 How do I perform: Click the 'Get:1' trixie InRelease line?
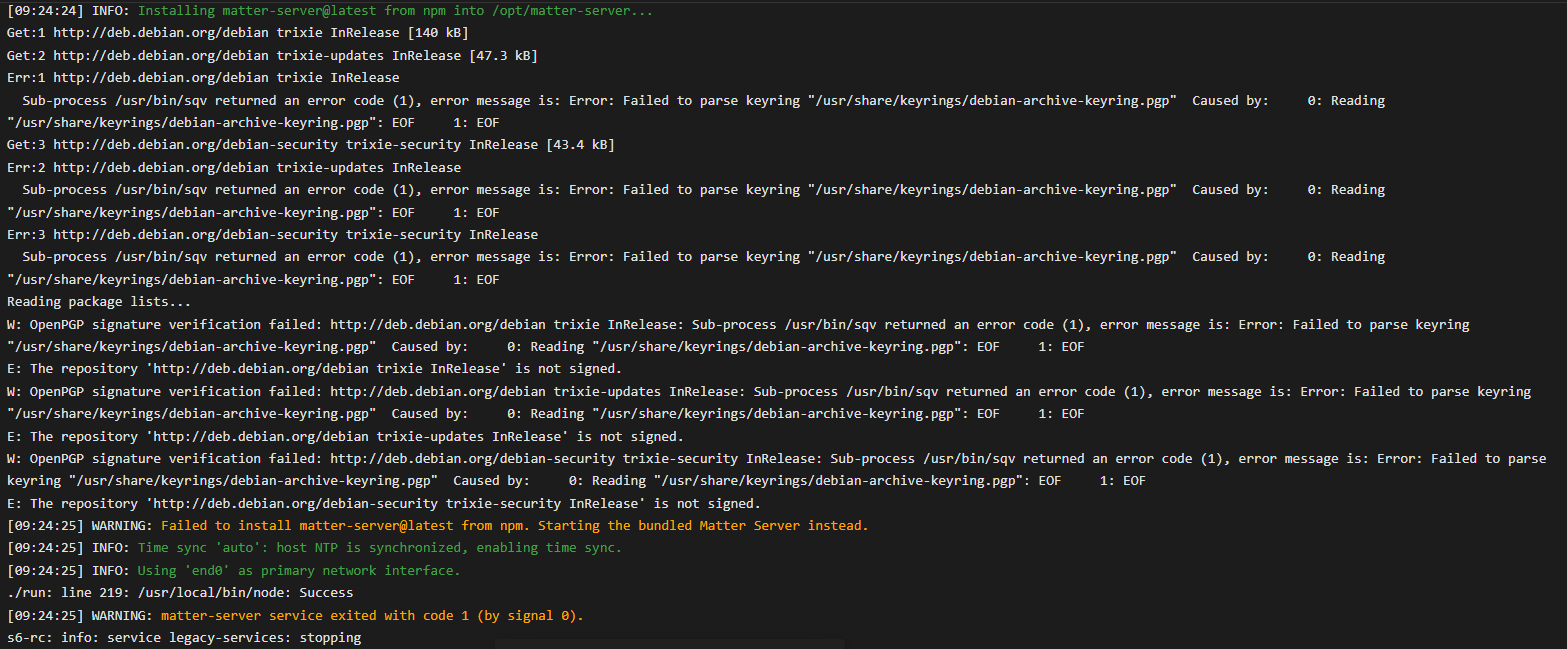tap(238, 33)
